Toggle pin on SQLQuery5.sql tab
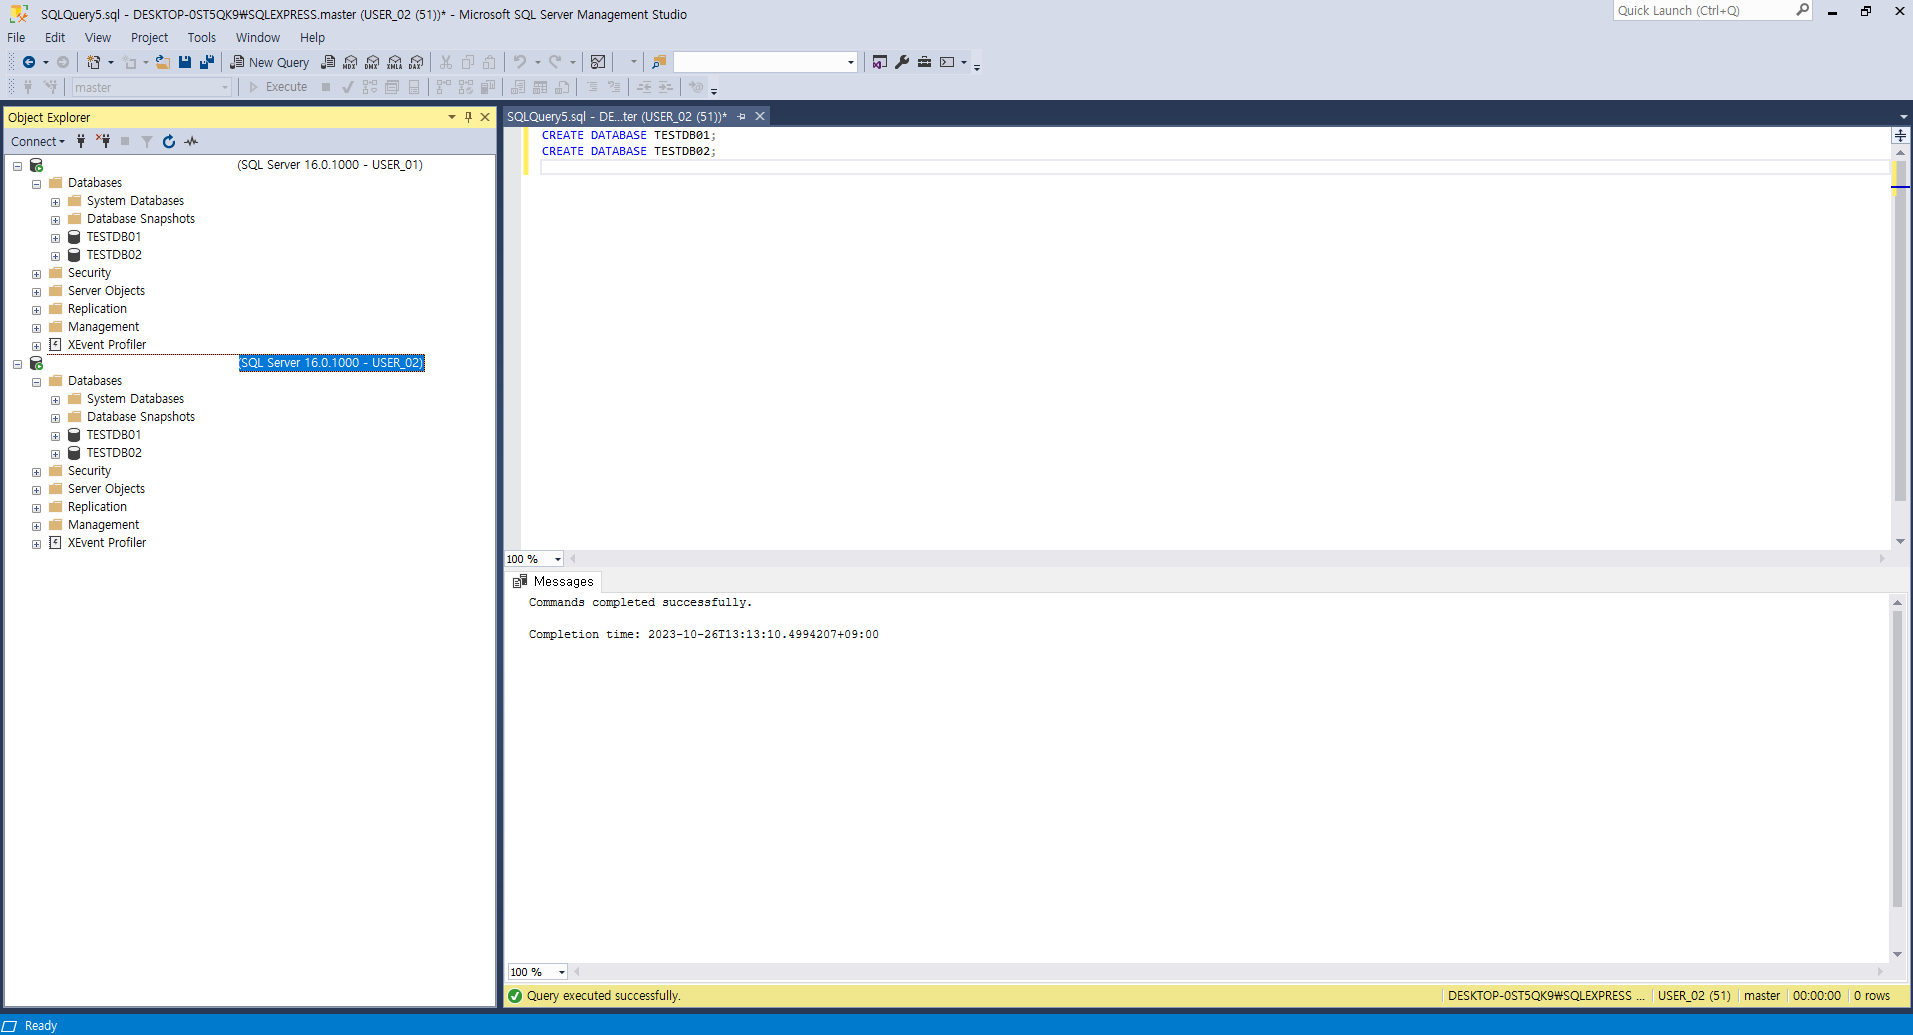Viewport: 1913px width, 1035px height. pyautogui.click(x=742, y=117)
